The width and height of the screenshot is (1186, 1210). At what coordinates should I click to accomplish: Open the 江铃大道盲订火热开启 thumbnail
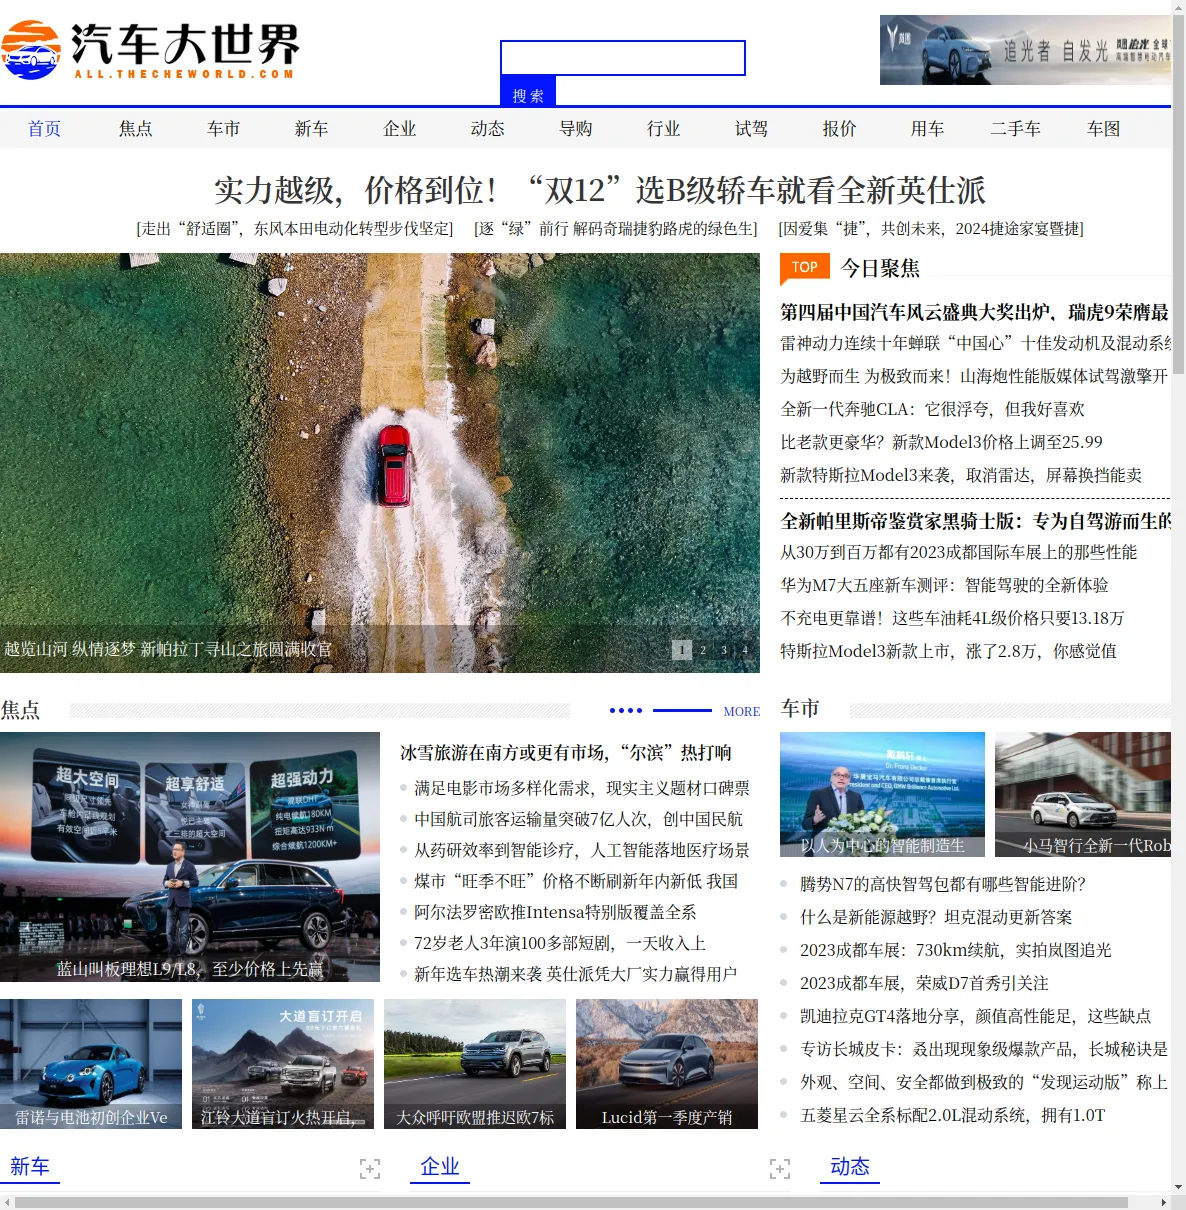283,1064
